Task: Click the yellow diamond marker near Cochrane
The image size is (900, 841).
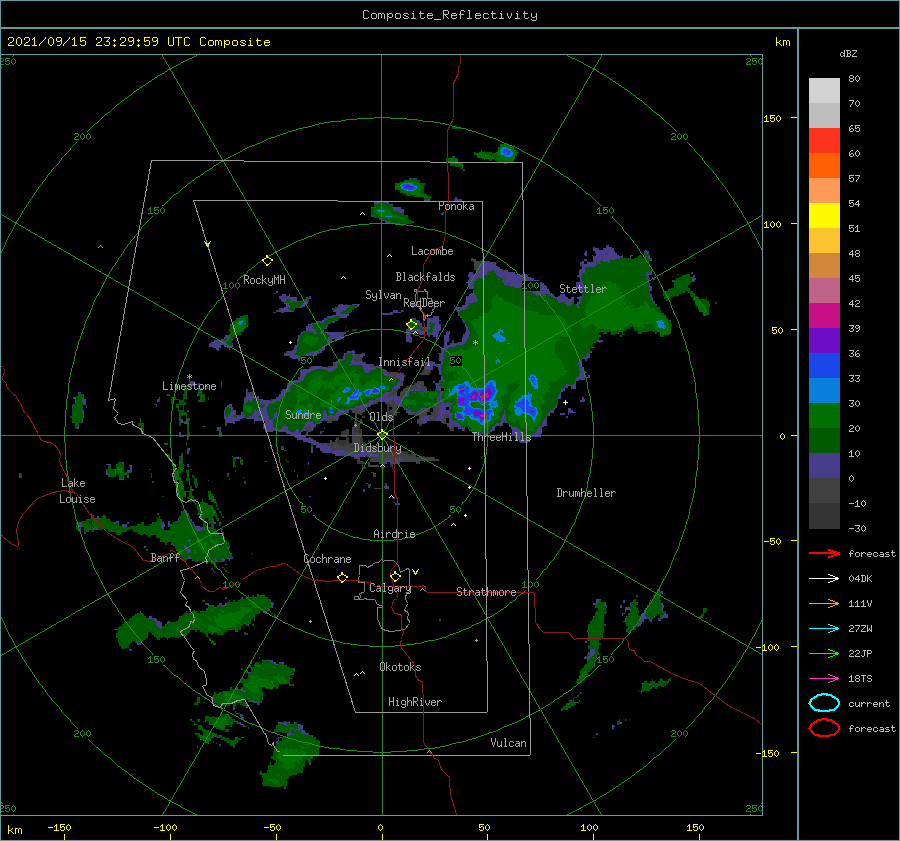Action: pos(342,577)
